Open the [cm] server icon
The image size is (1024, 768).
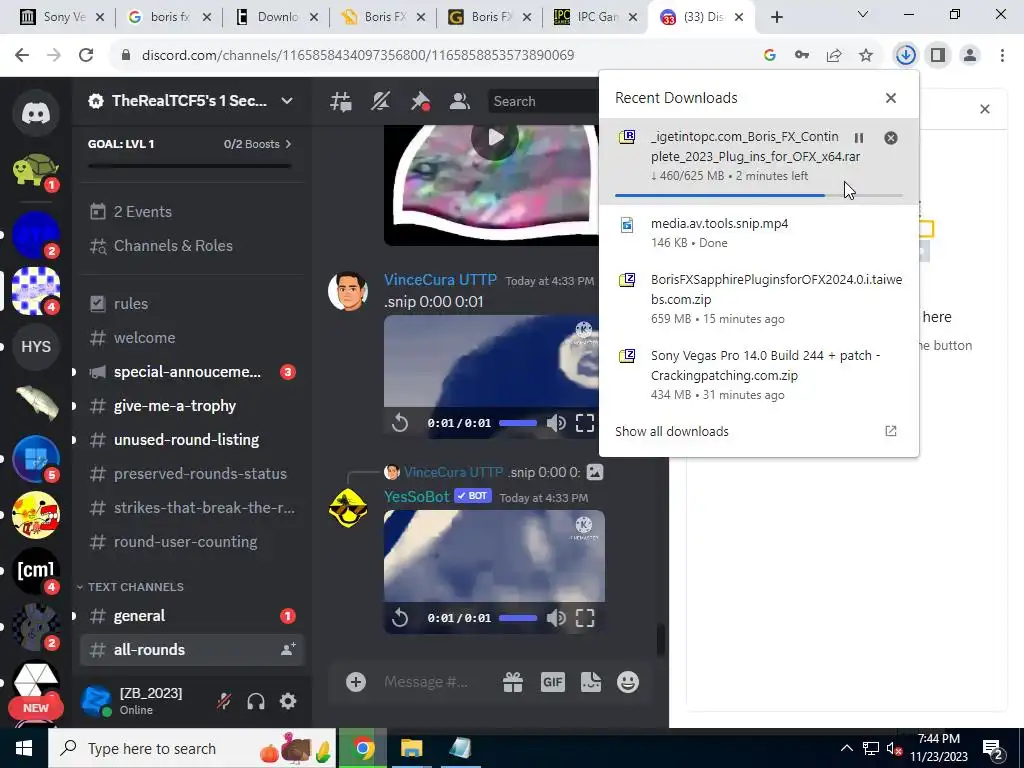(x=36, y=570)
